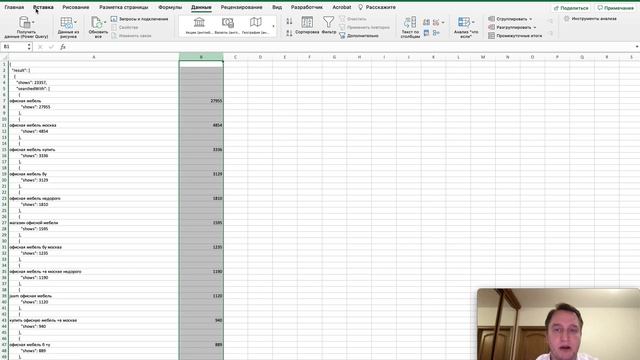Image resolution: width=640 pixels, height=360 pixels.
Task: Click the Share button
Action: (x=571, y=8)
